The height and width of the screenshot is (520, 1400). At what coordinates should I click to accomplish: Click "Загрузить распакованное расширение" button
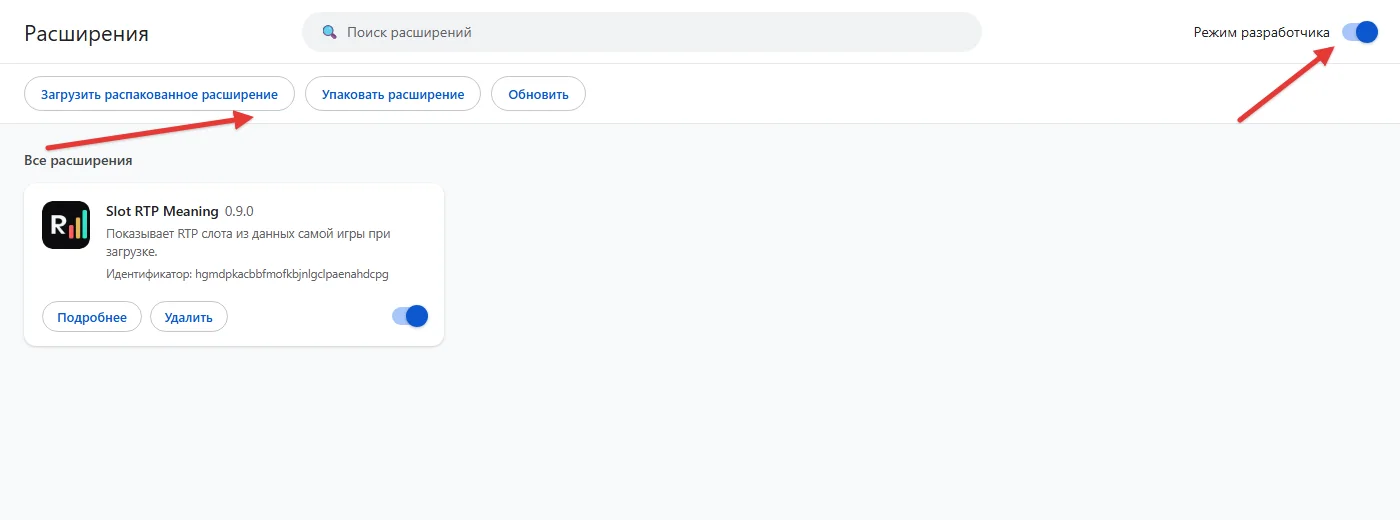pyautogui.click(x=159, y=94)
